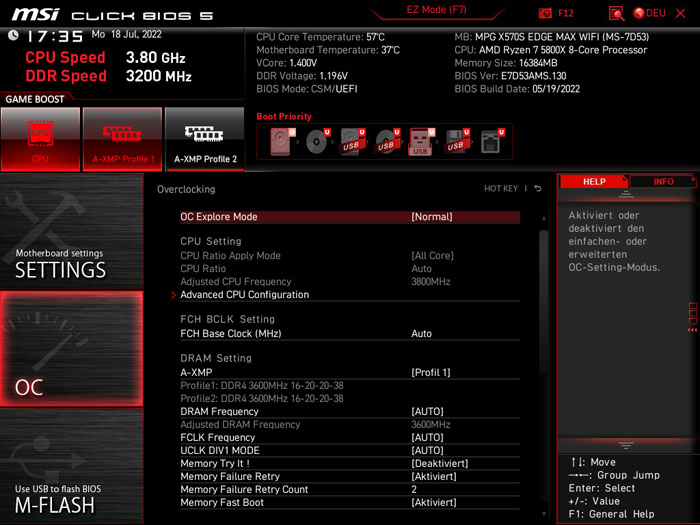
Task: Go back using the return arrow icon
Action: click(538, 188)
